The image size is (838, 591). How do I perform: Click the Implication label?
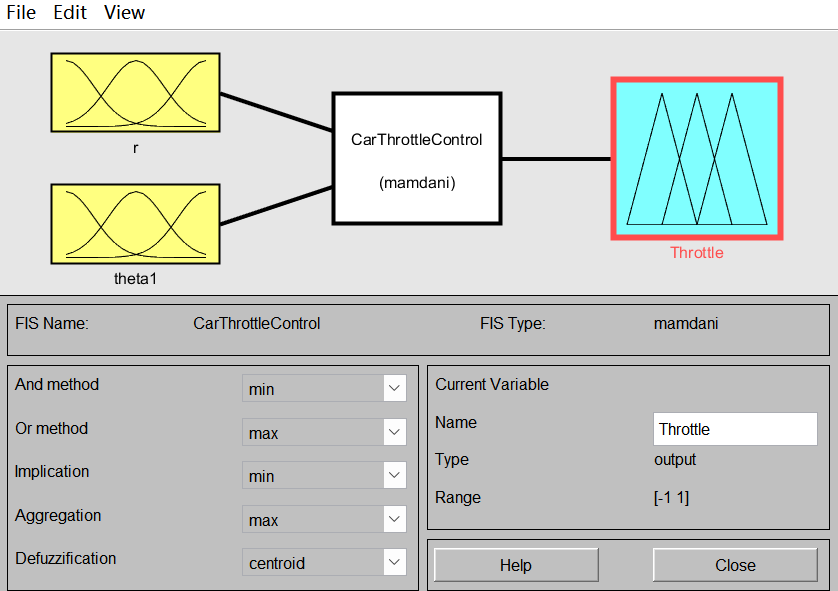pos(52,471)
